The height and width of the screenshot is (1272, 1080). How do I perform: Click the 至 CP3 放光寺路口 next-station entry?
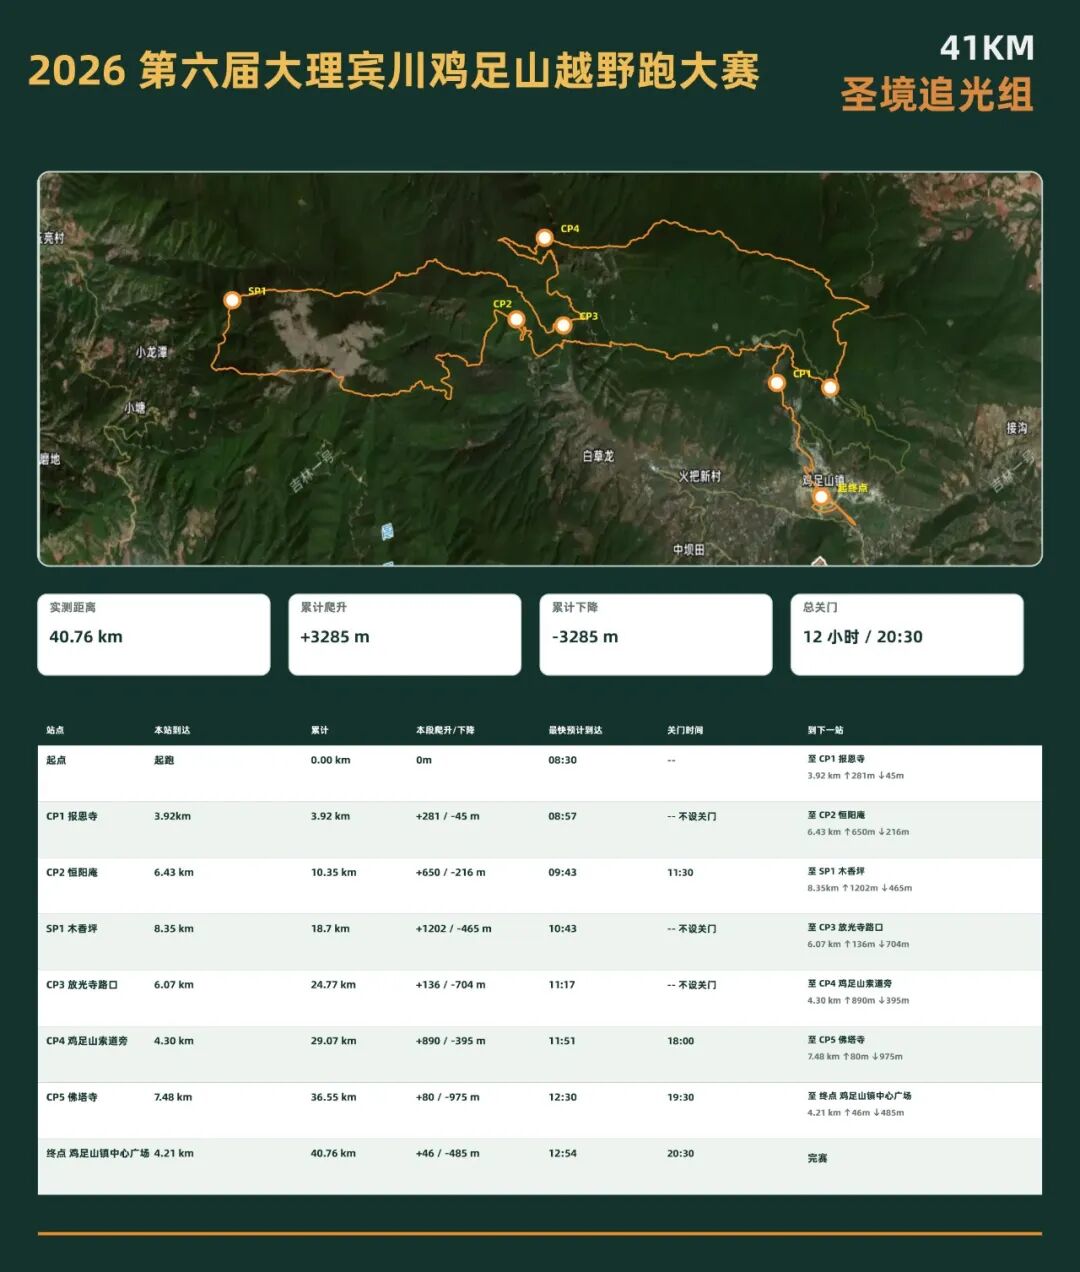pos(845,928)
